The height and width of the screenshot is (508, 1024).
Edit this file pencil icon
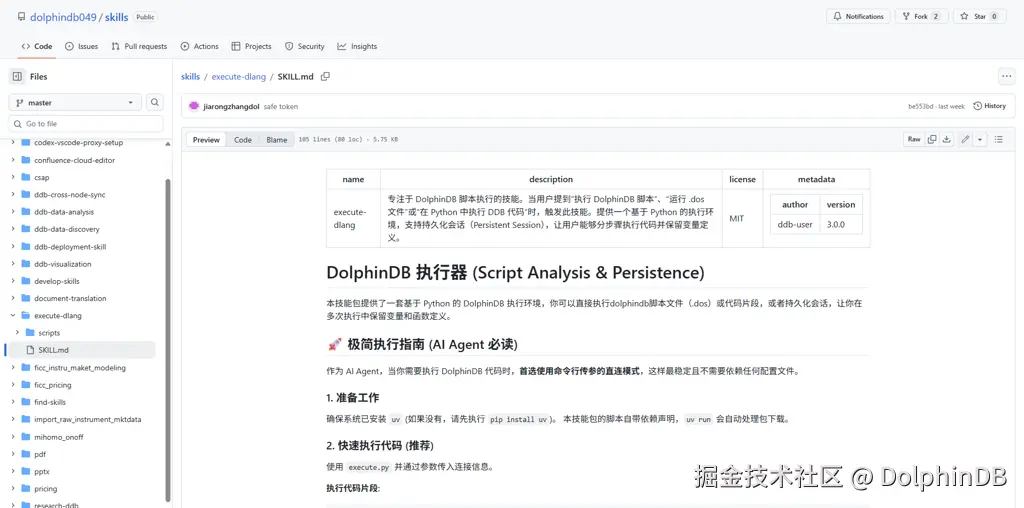tap(965, 139)
